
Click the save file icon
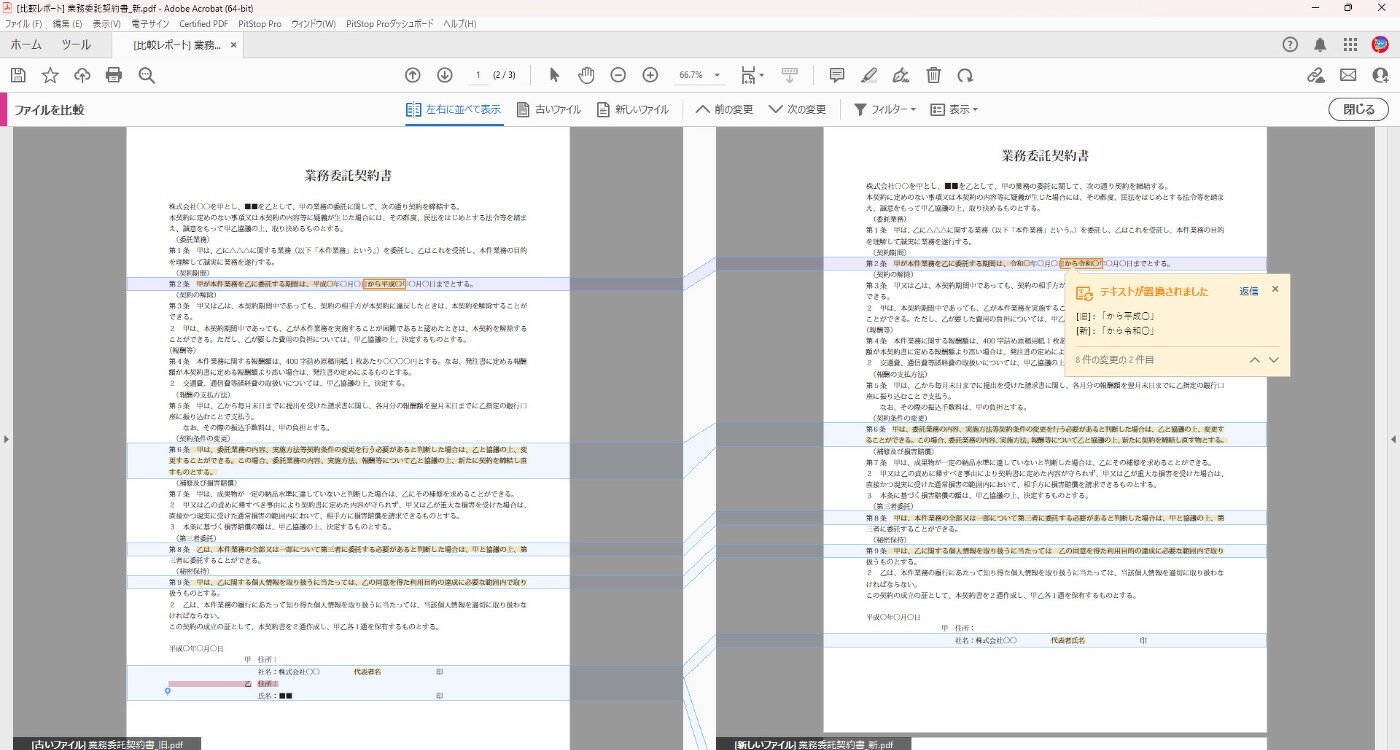tap(18, 75)
